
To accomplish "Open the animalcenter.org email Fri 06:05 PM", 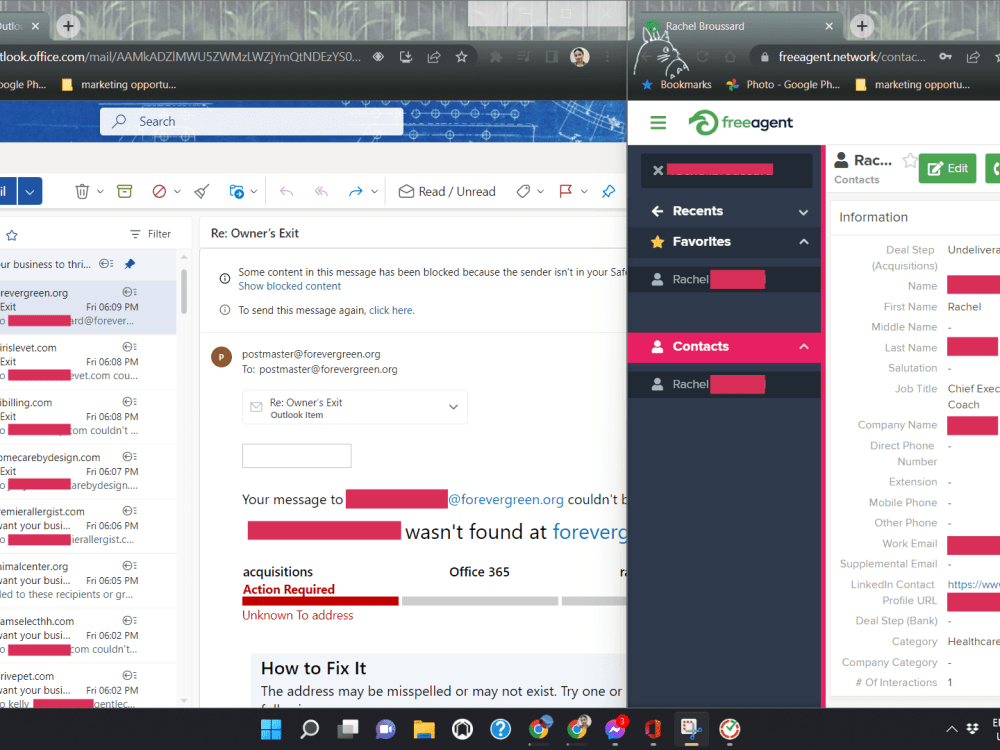I will click(88, 580).
